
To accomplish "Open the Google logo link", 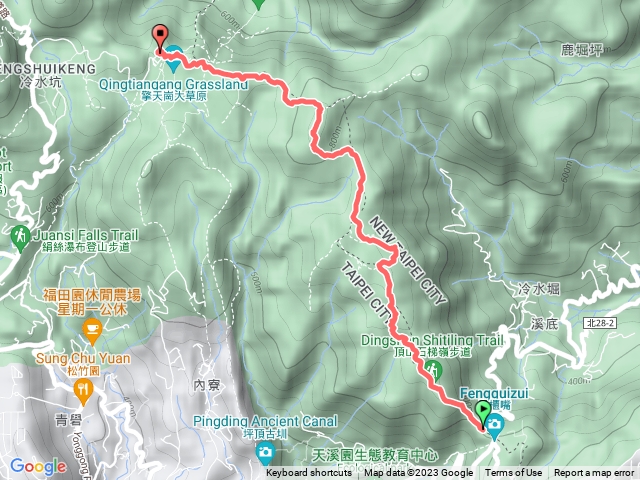I will coord(38,467).
